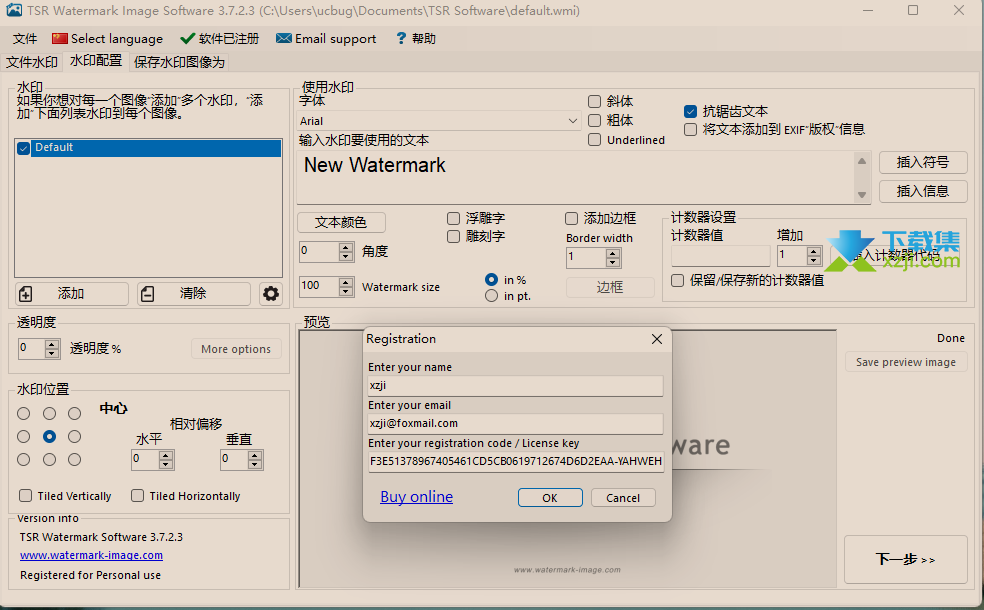
Task: Enable Tiled Vertically checkbox
Action: (26, 496)
